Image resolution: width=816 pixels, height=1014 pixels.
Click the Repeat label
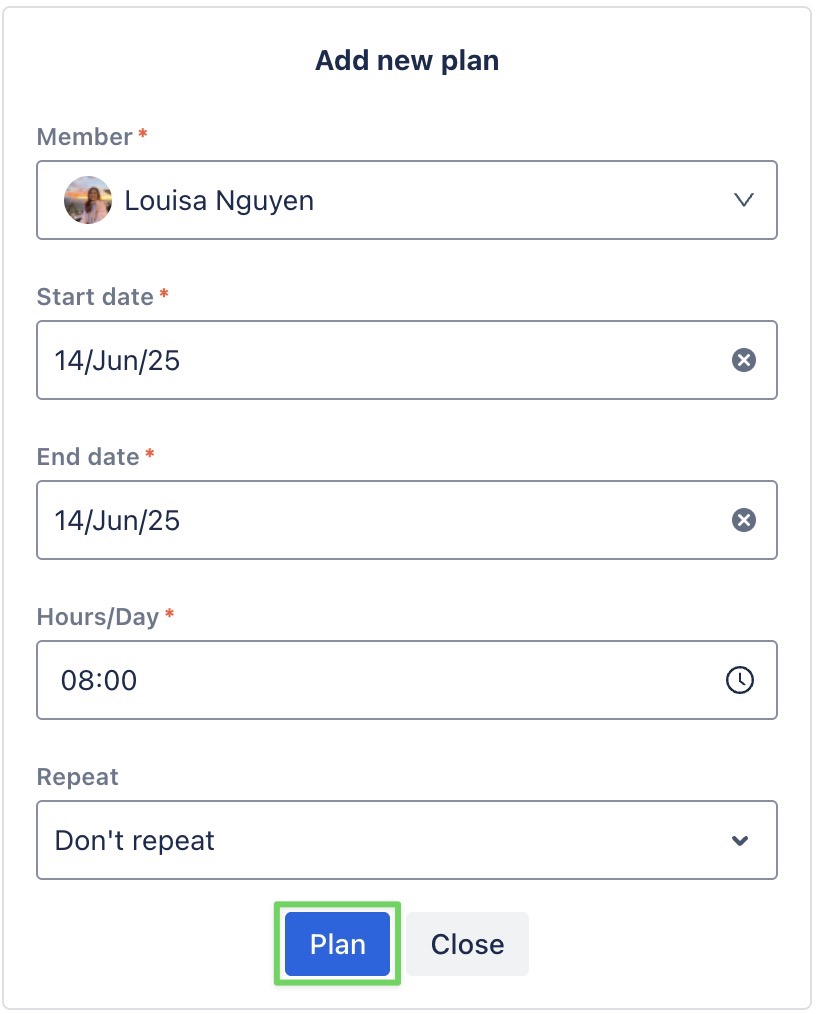click(x=78, y=776)
